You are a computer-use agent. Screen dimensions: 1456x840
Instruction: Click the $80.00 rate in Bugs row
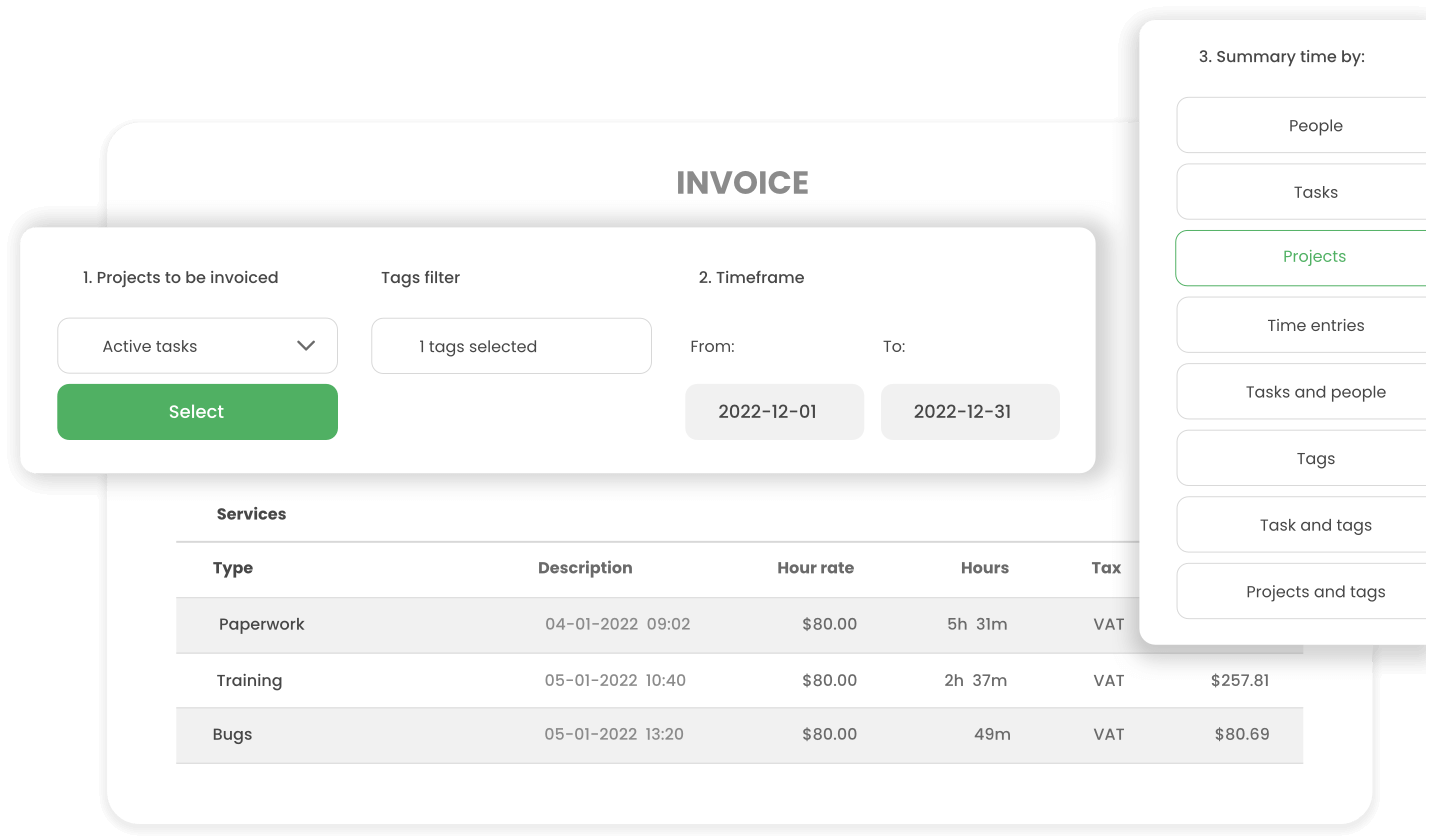click(x=829, y=734)
